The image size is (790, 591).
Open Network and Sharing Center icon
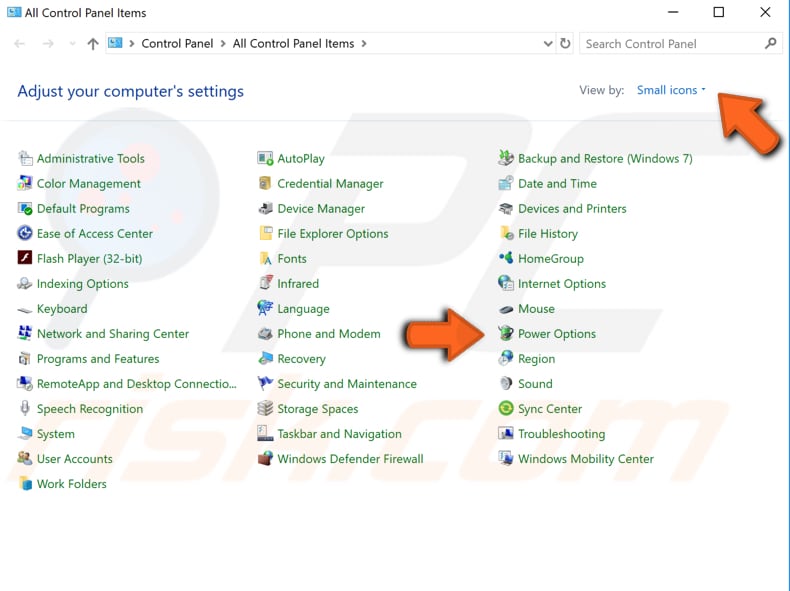[x=25, y=334]
